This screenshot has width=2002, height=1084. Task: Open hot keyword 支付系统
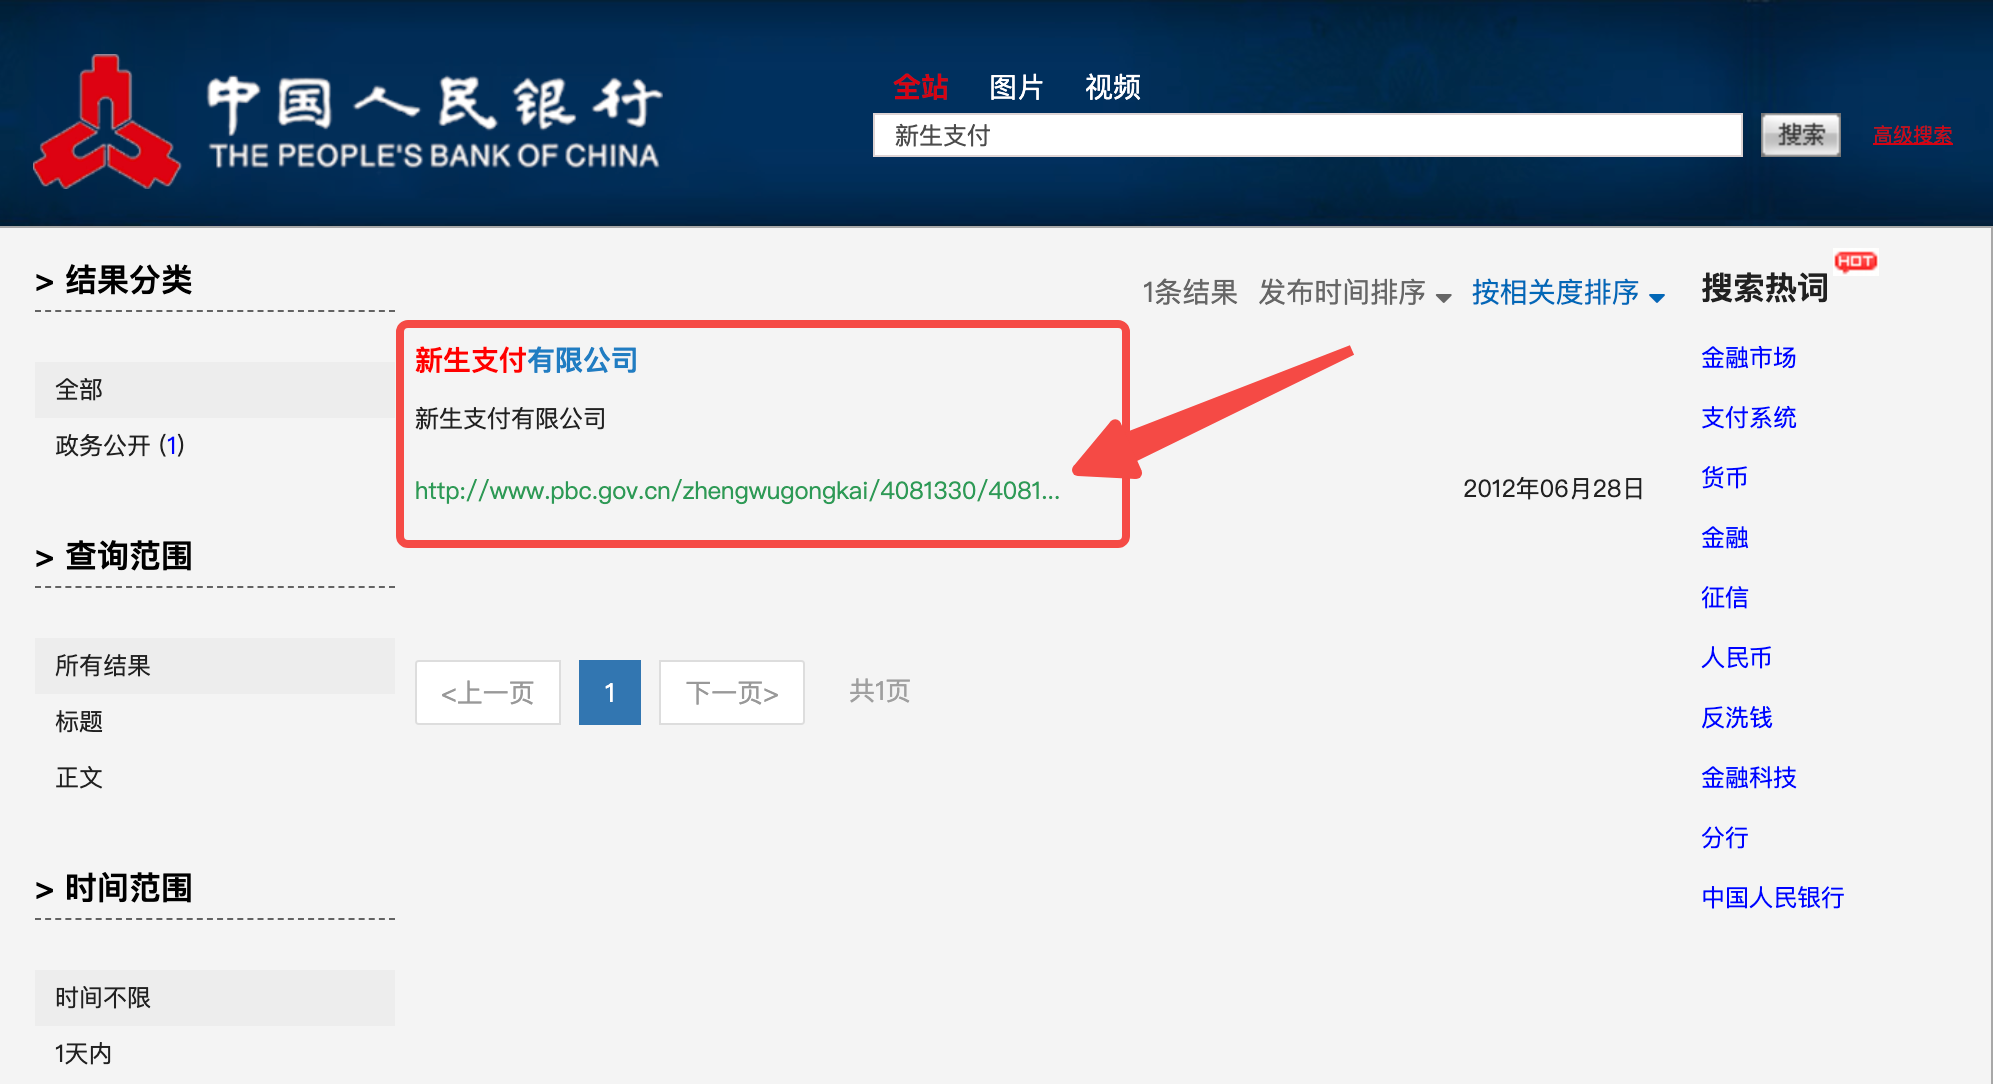1749,417
